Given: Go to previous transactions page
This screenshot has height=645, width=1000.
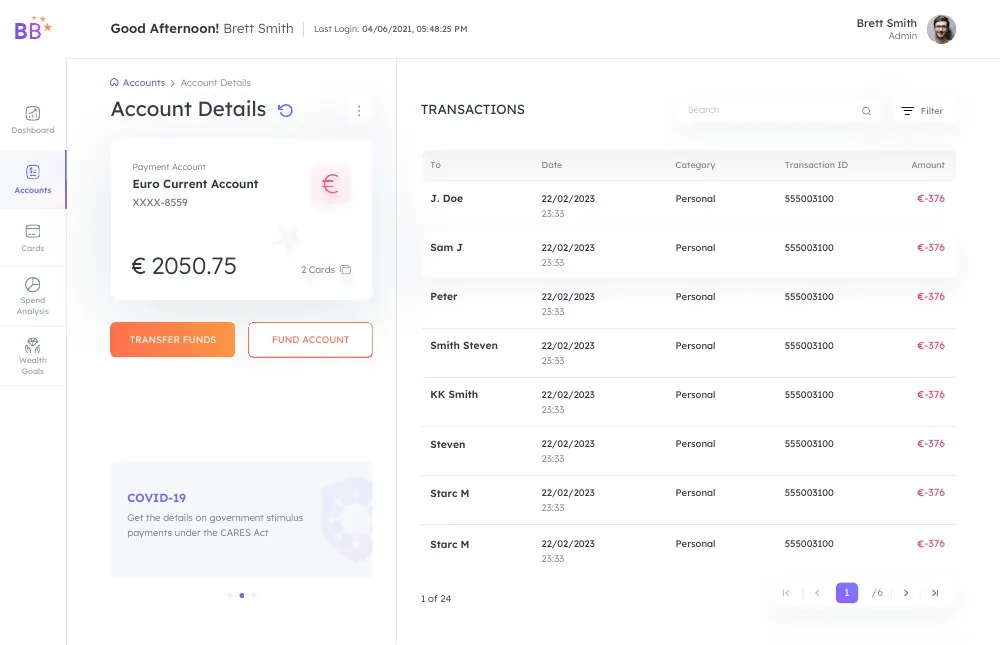Looking at the screenshot, I should pyautogui.click(x=817, y=593).
